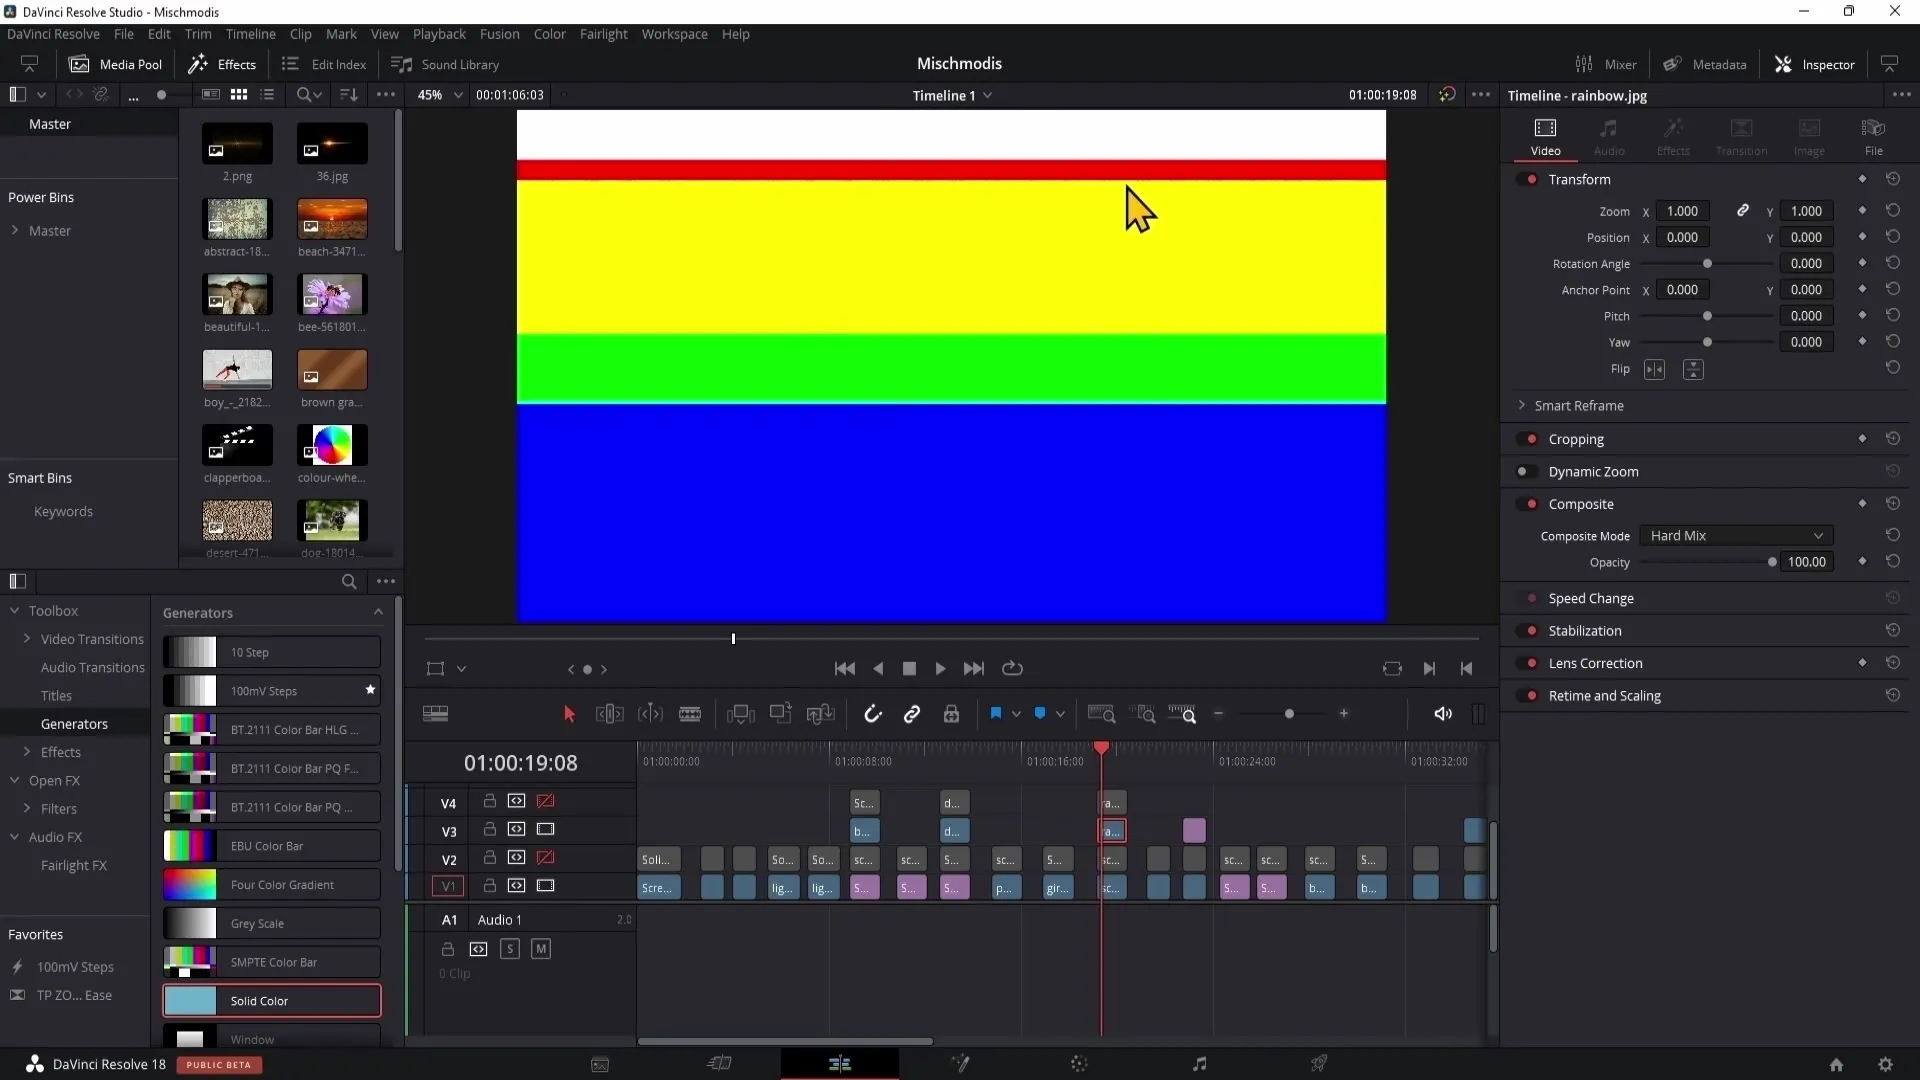The height and width of the screenshot is (1080, 1920).
Task: Open the Workspace menu
Action: coord(674,34)
